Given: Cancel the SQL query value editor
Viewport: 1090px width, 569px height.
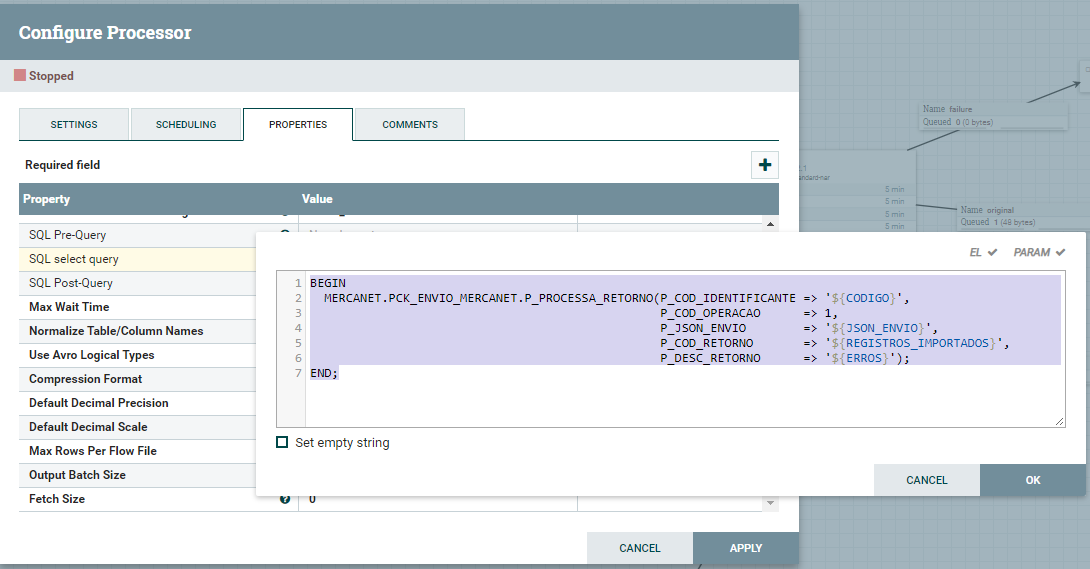Looking at the screenshot, I should pos(926,480).
